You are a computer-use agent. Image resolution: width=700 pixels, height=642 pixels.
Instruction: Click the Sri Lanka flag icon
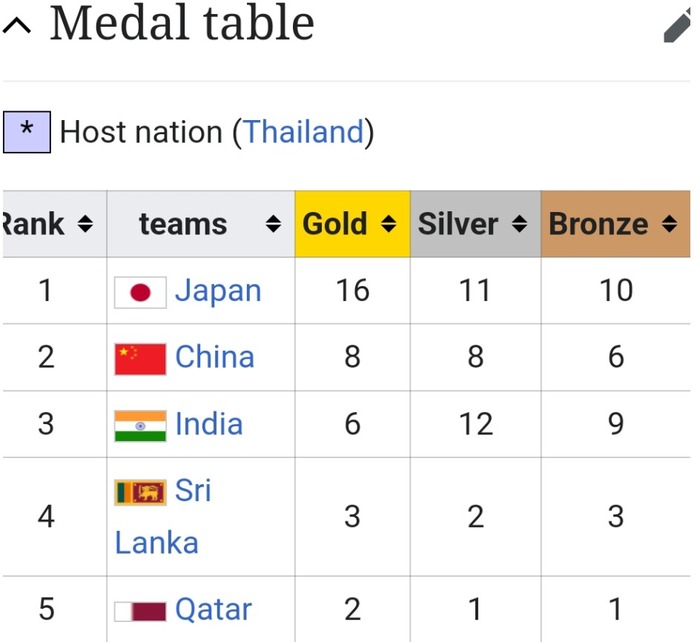[140, 492]
